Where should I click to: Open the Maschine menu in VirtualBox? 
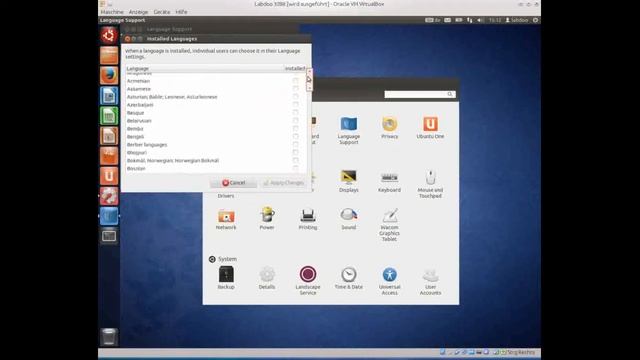(x=112, y=12)
